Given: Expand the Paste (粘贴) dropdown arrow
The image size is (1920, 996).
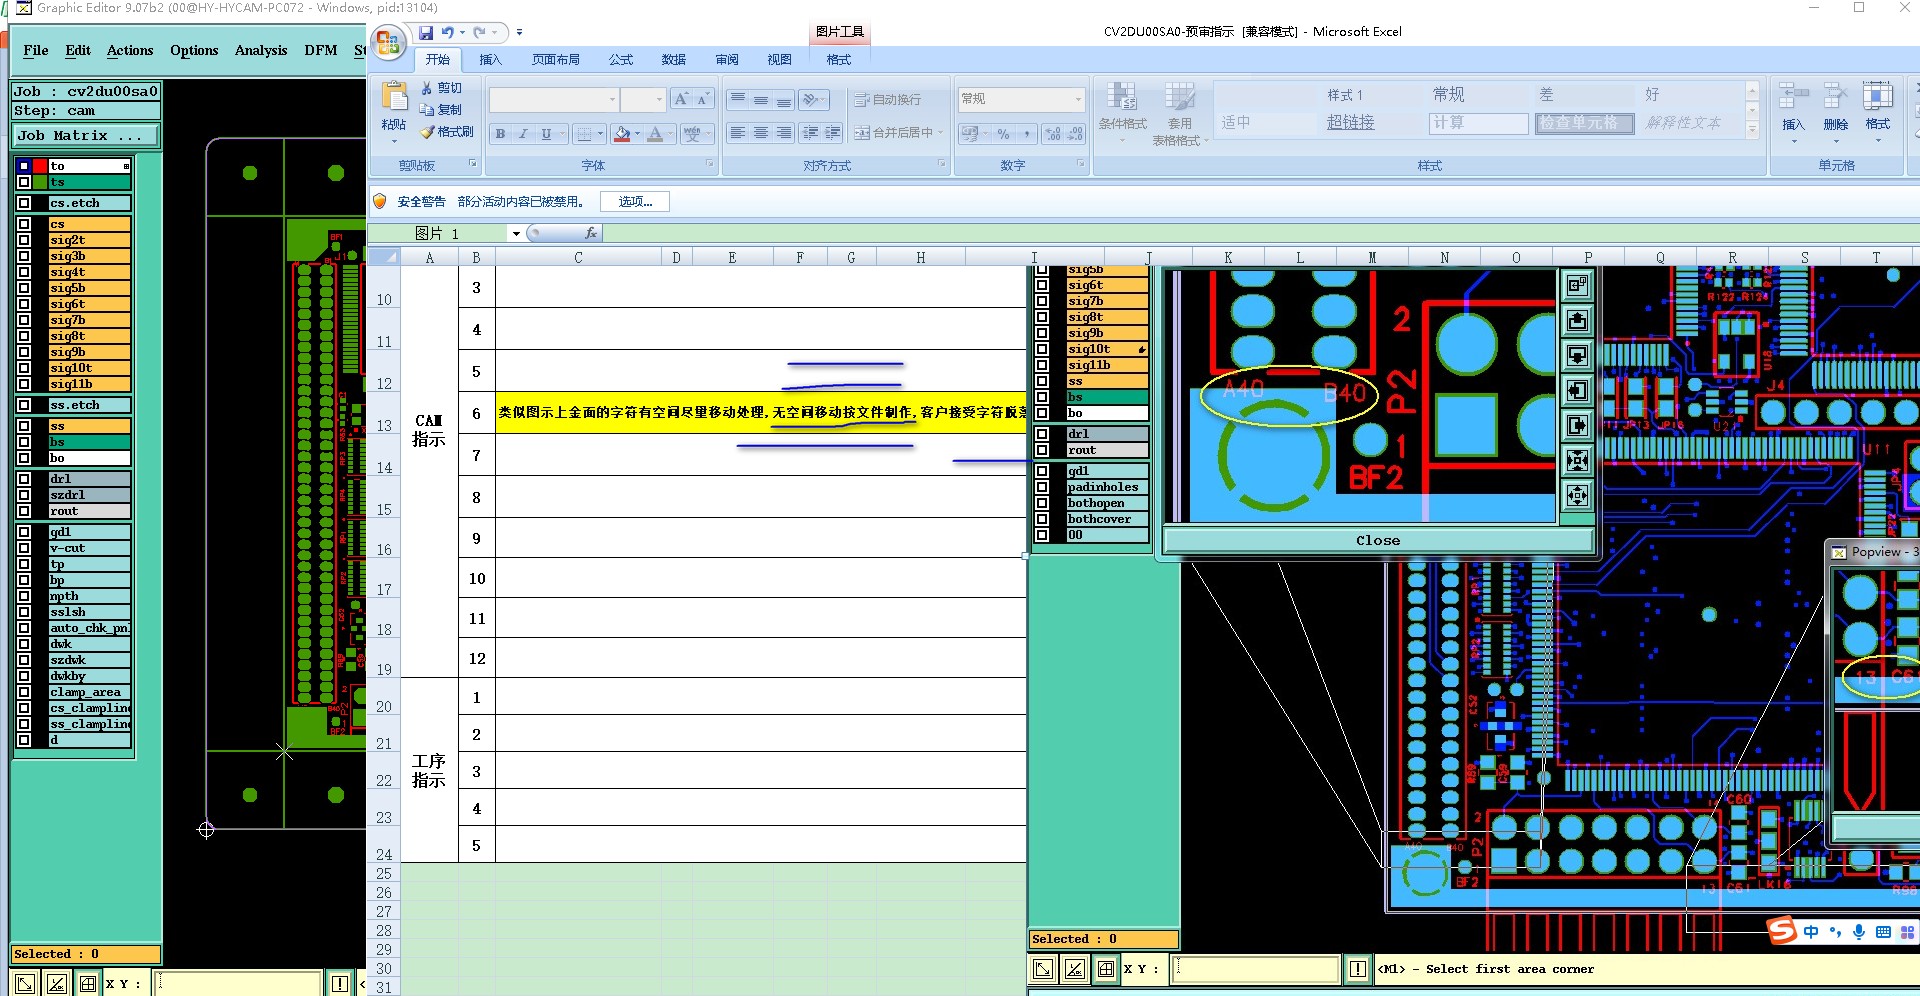Looking at the screenshot, I should coord(394,141).
